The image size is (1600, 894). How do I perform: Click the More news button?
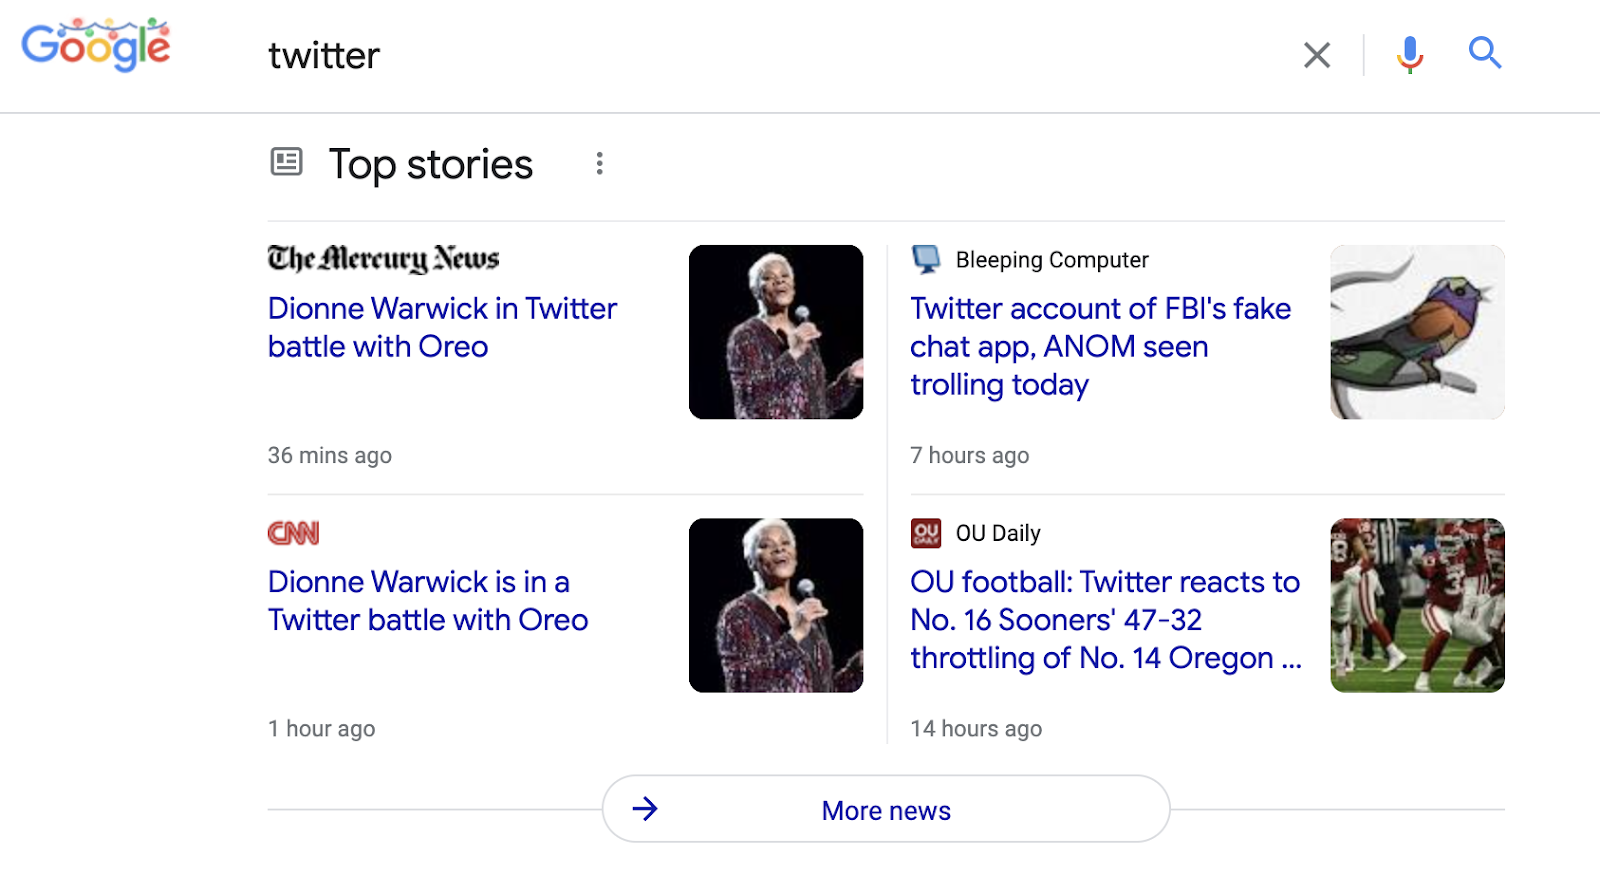point(886,810)
